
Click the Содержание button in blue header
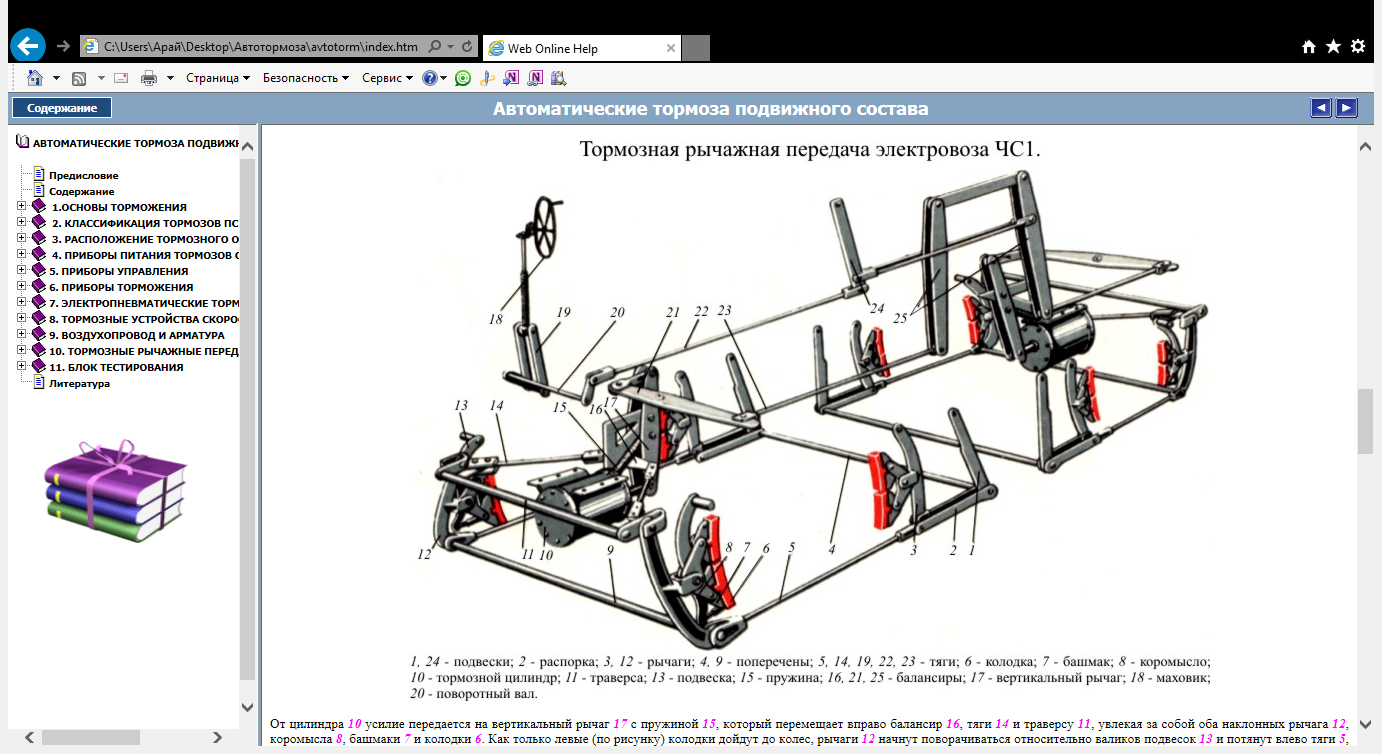point(62,108)
